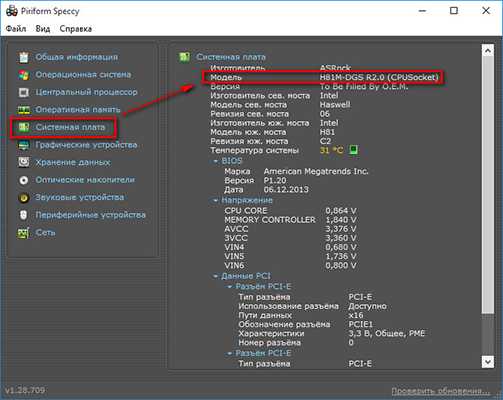
Task: Maximize the Speccy window
Action: point(454,11)
